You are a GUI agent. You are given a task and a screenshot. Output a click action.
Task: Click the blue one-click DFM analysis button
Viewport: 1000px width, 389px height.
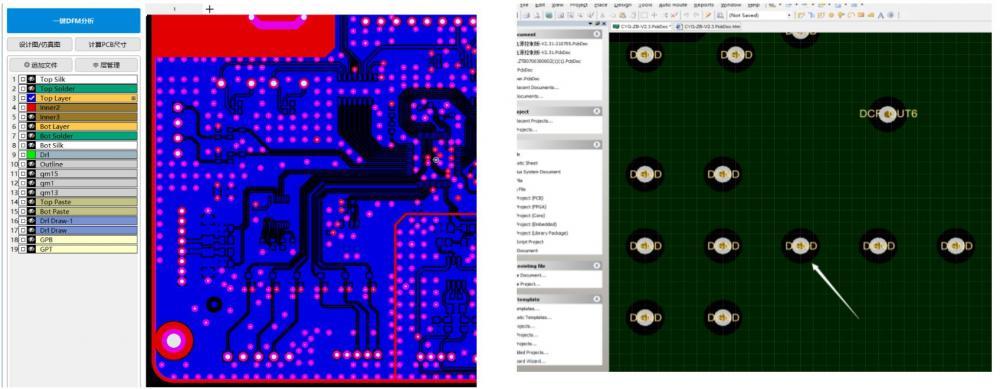73,21
